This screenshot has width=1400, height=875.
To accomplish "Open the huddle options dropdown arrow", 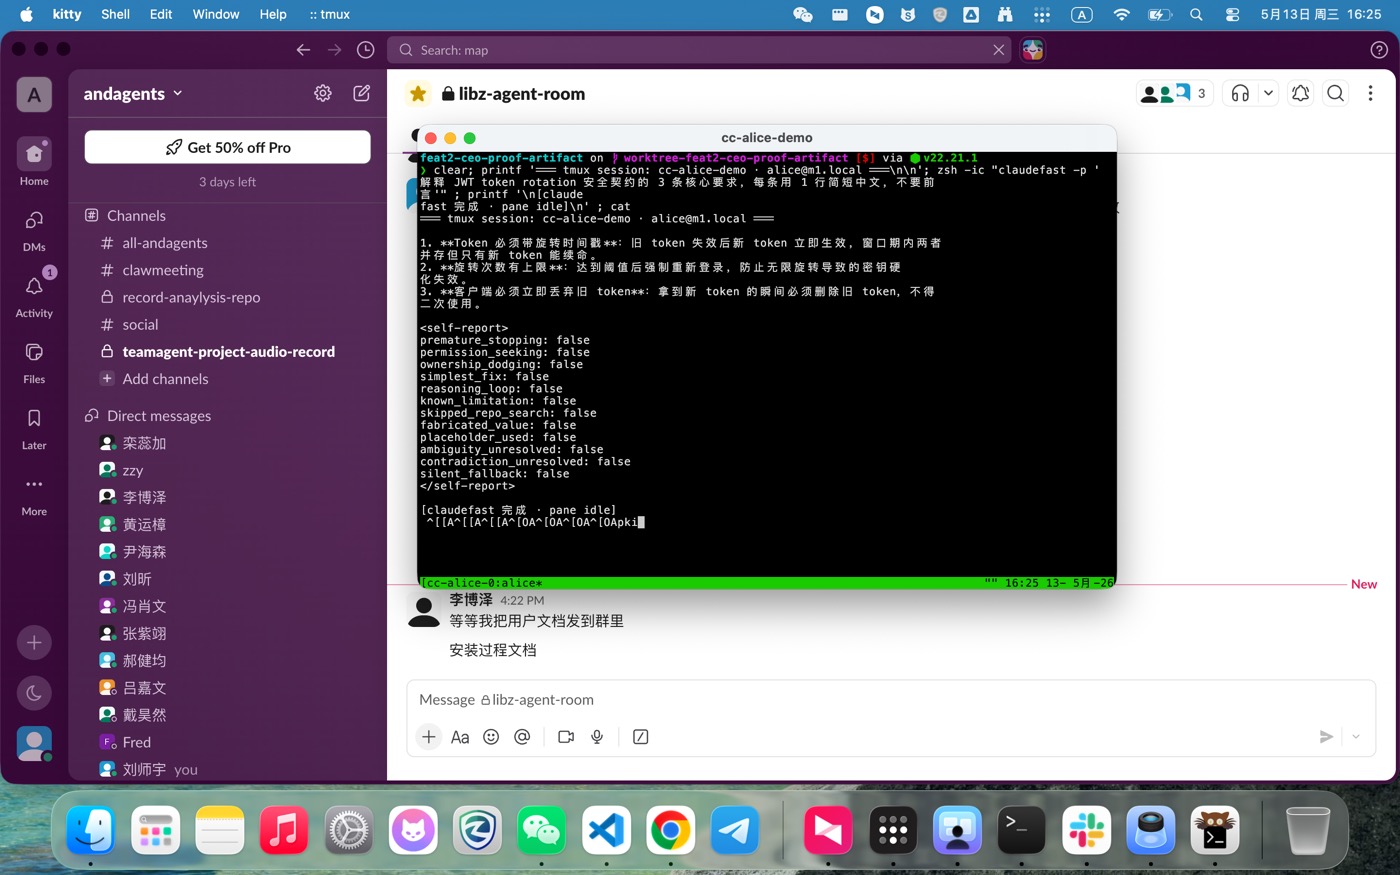I will pos(1268,93).
